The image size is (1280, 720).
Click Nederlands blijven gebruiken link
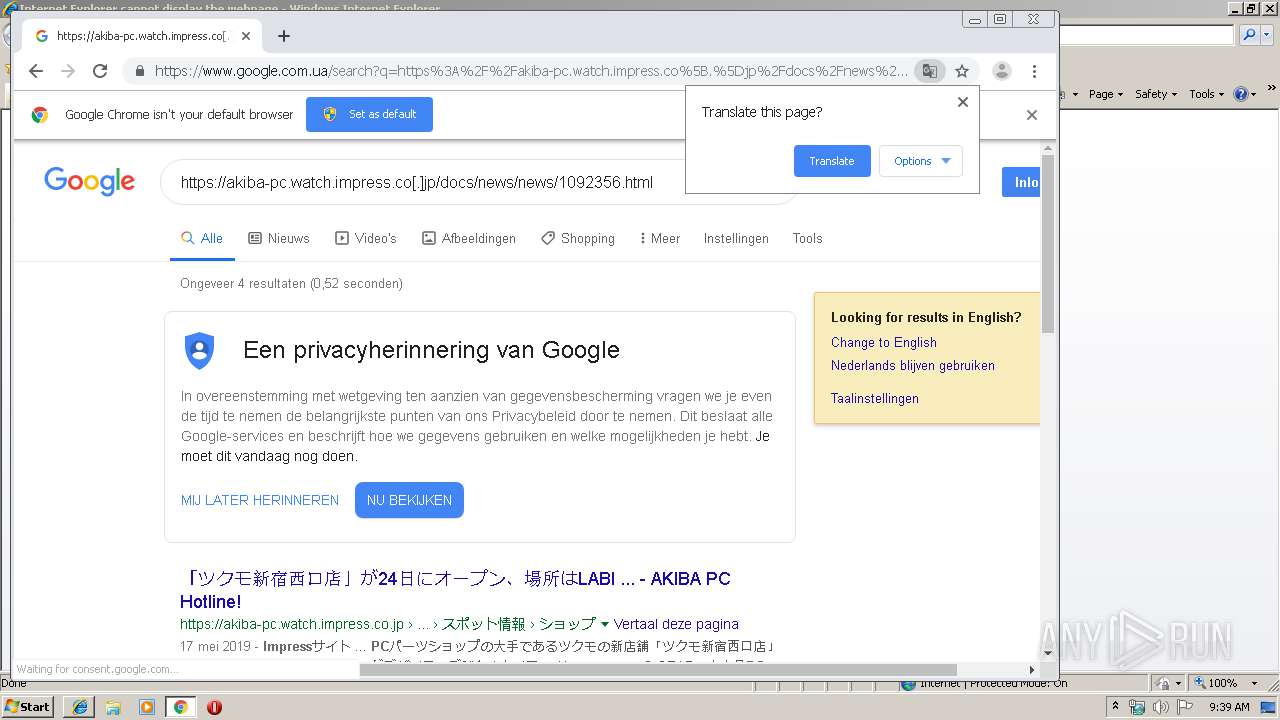(x=913, y=365)
